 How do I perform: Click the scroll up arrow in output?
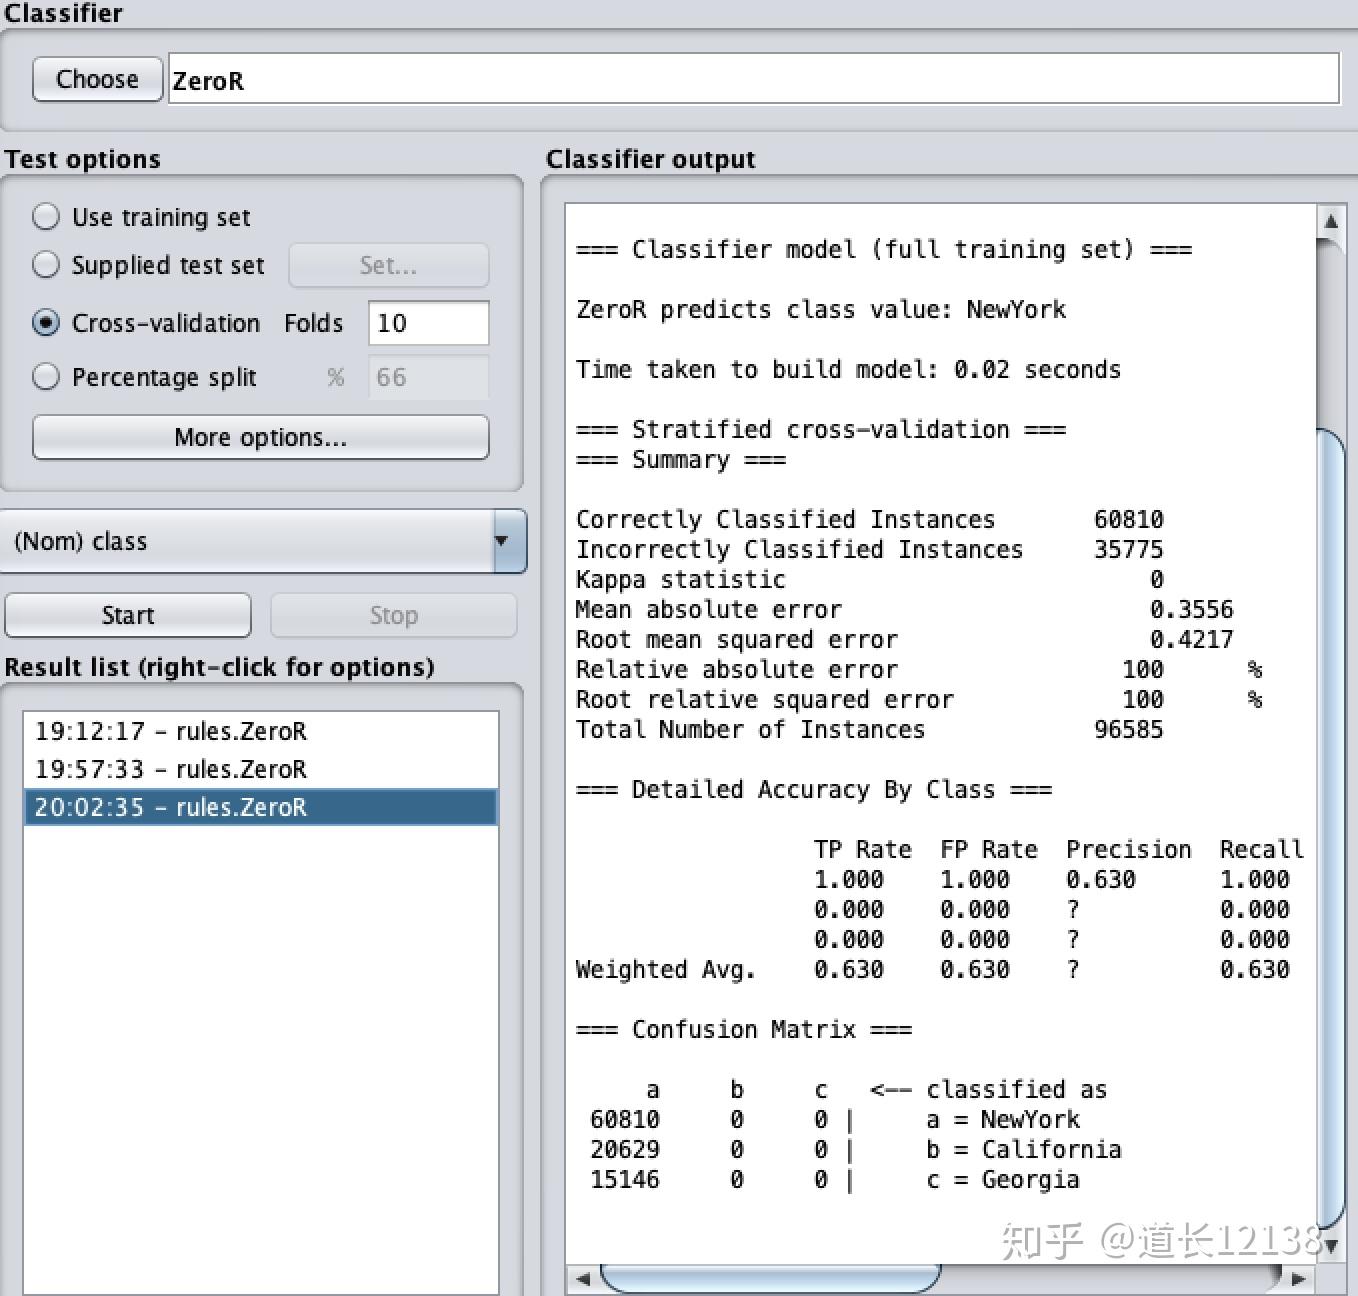click(1331, 220)
